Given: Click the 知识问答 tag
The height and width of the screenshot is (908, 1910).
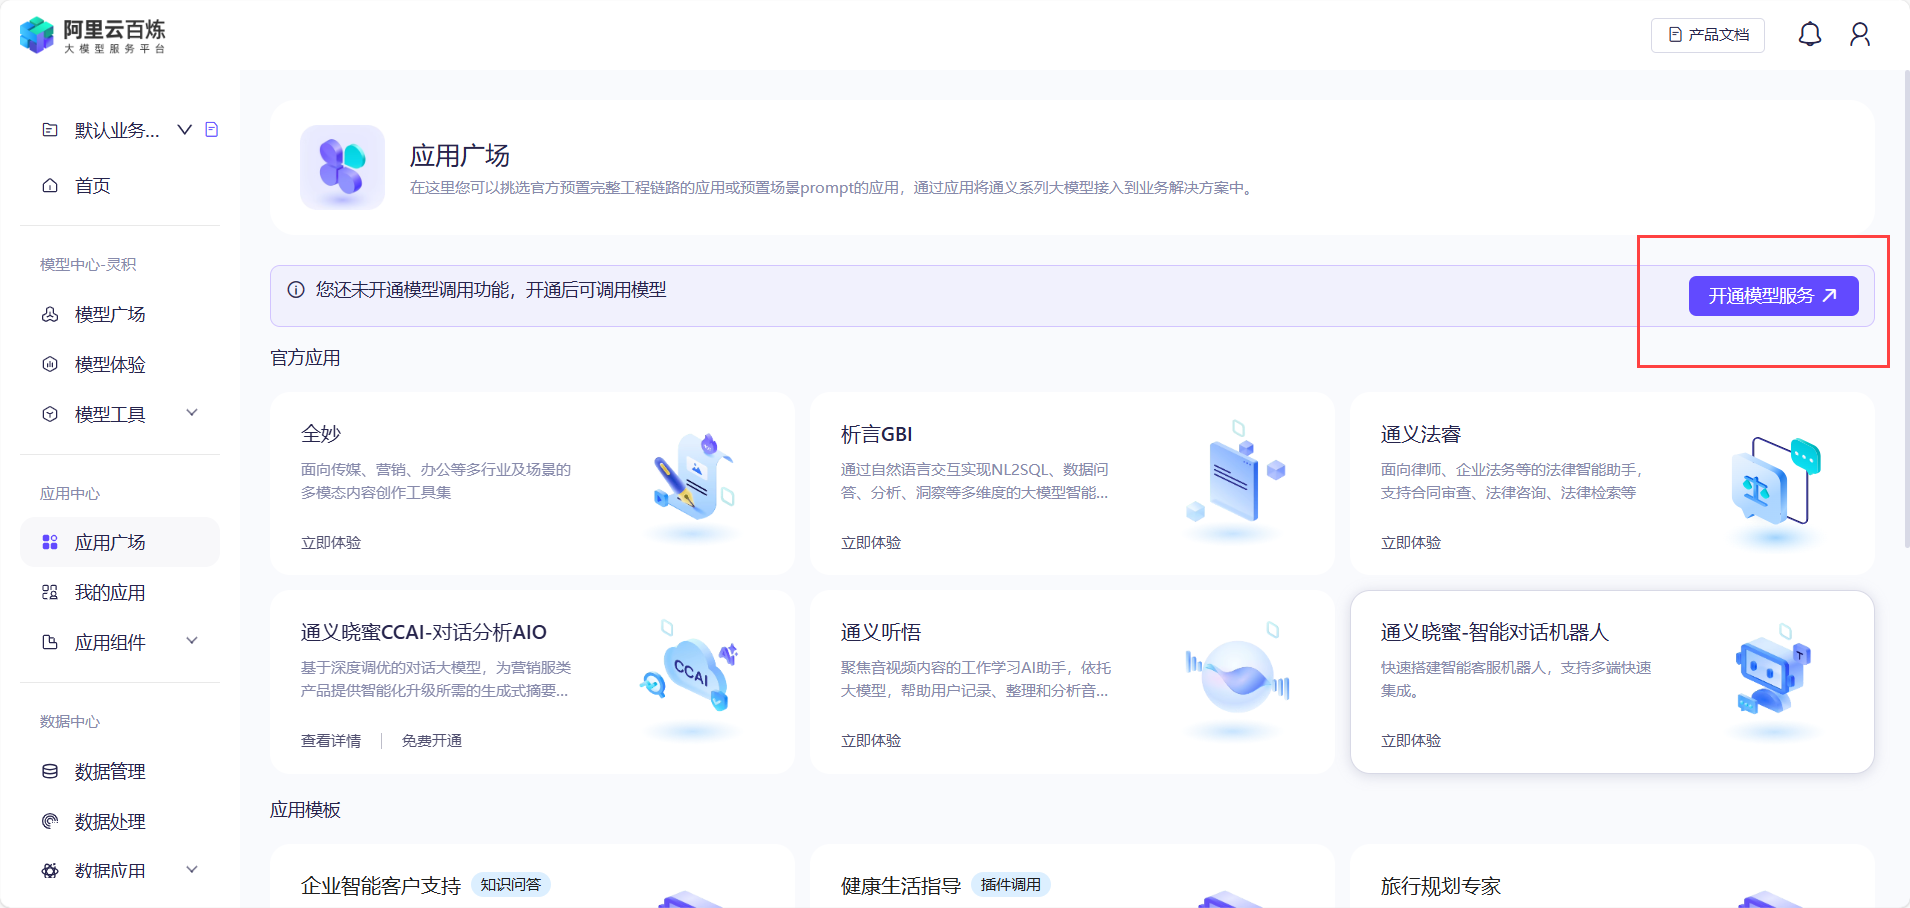Looking at the screenshot, I should pyautogui.click(x=511, y=885).
